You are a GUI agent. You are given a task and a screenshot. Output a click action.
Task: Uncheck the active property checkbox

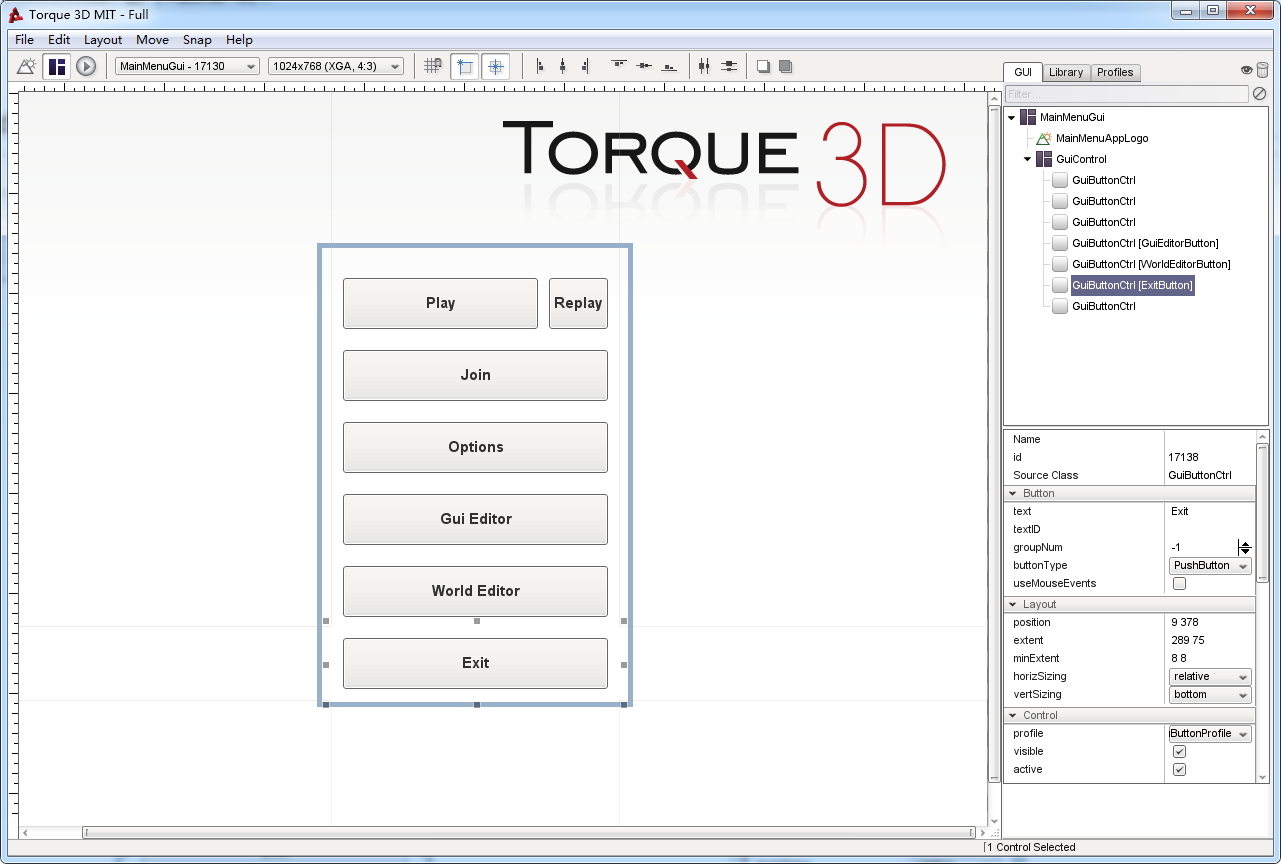(x=1179, y=770)
